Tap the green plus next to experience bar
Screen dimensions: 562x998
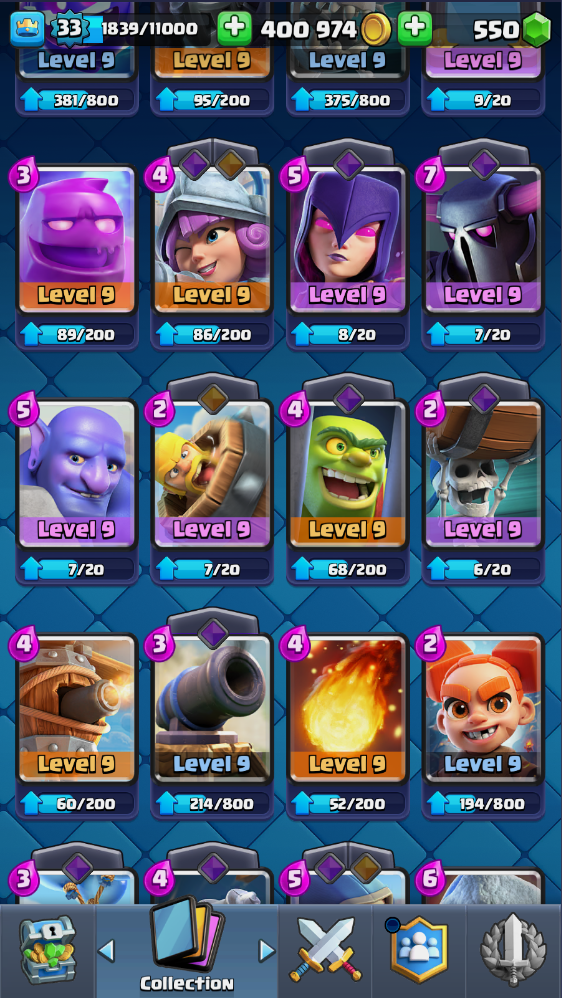[234, 28]
